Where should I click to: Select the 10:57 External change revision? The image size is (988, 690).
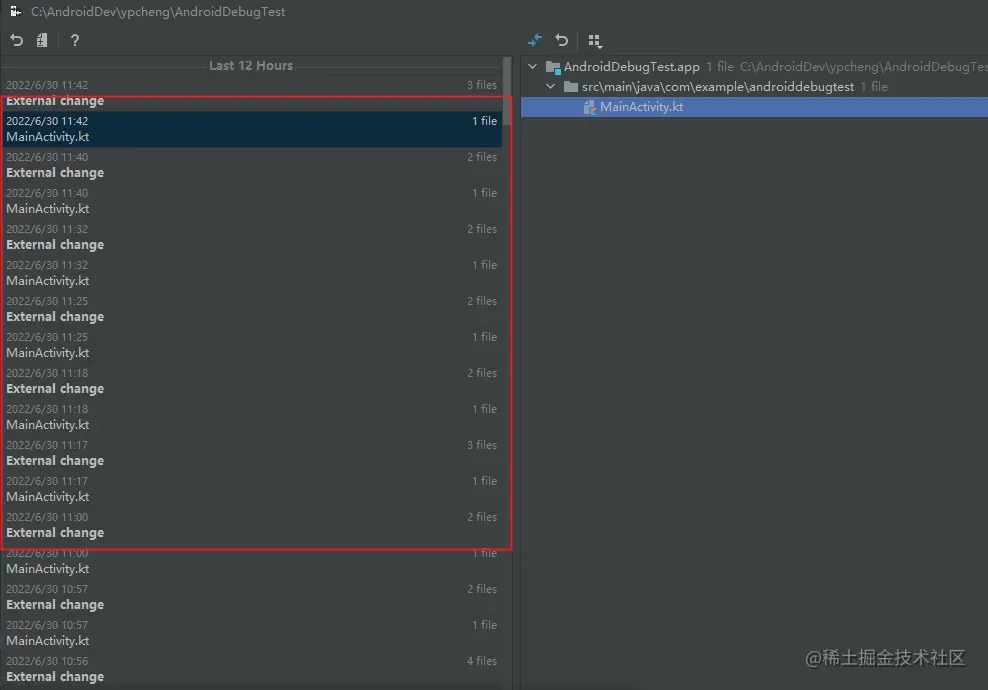[x=251, y=597]
